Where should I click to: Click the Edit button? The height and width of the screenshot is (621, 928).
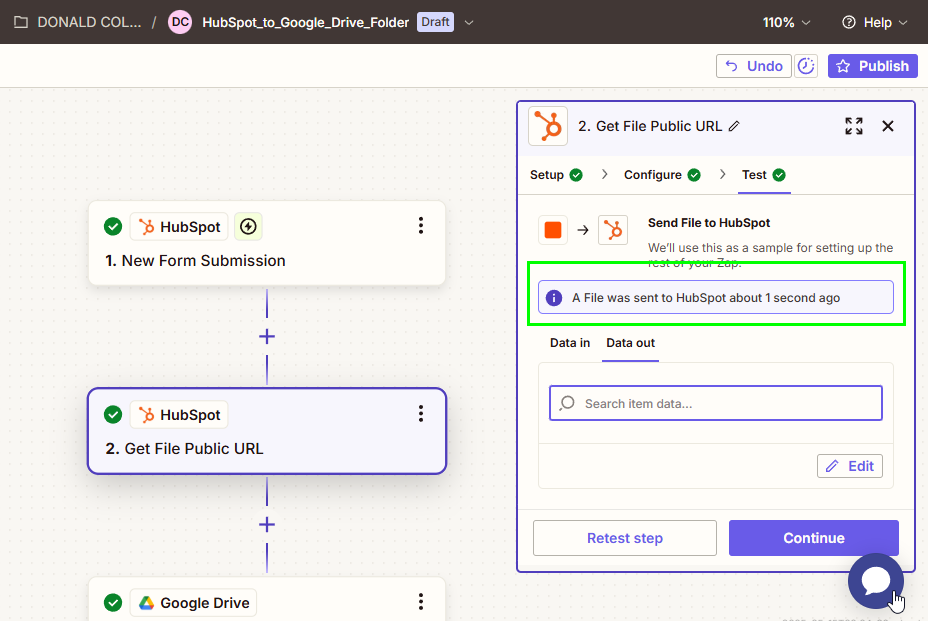[850, 466]
